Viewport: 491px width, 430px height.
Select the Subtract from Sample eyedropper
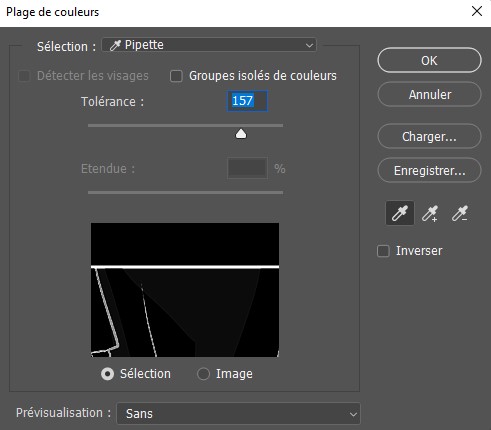point(460,213)
